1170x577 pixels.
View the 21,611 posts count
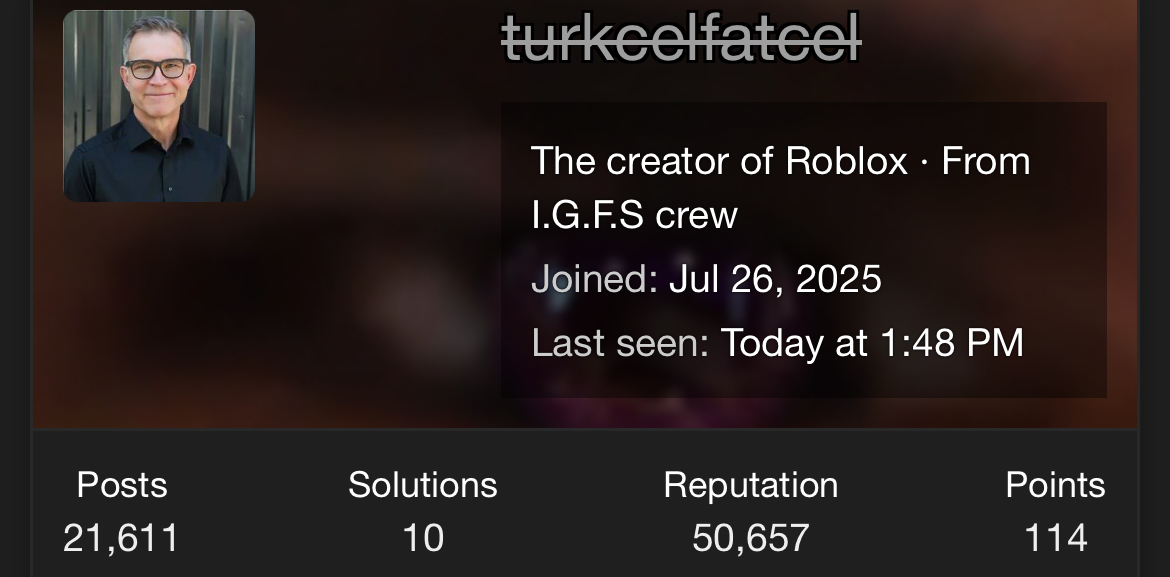[x=121, y=538]
